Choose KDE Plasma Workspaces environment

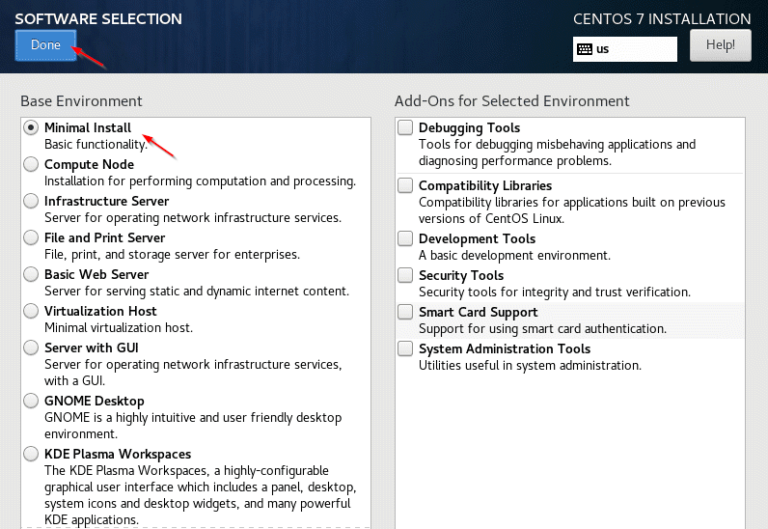coord(31,454)
